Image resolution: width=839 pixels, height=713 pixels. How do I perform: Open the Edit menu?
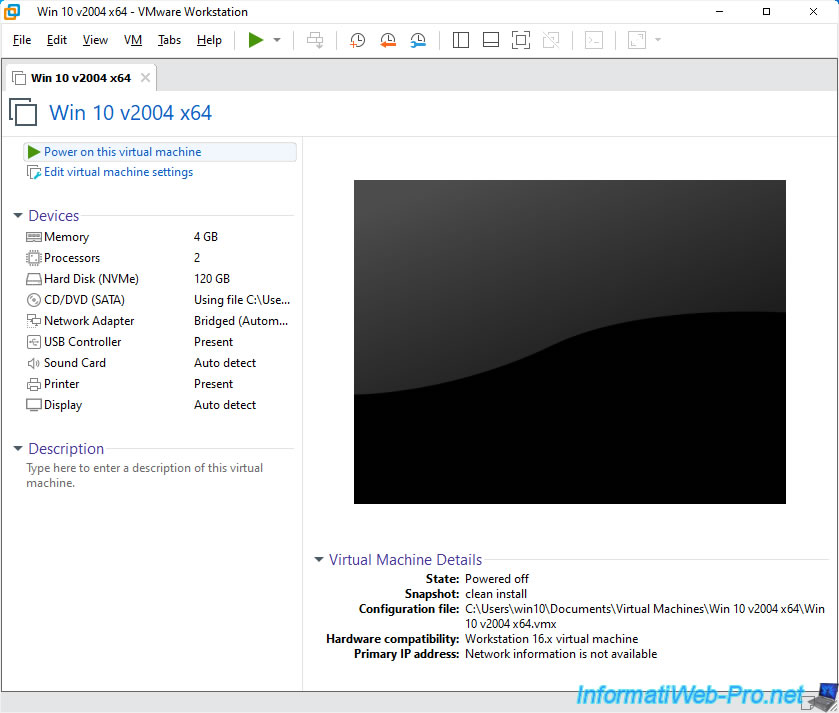tap(57, 40)
